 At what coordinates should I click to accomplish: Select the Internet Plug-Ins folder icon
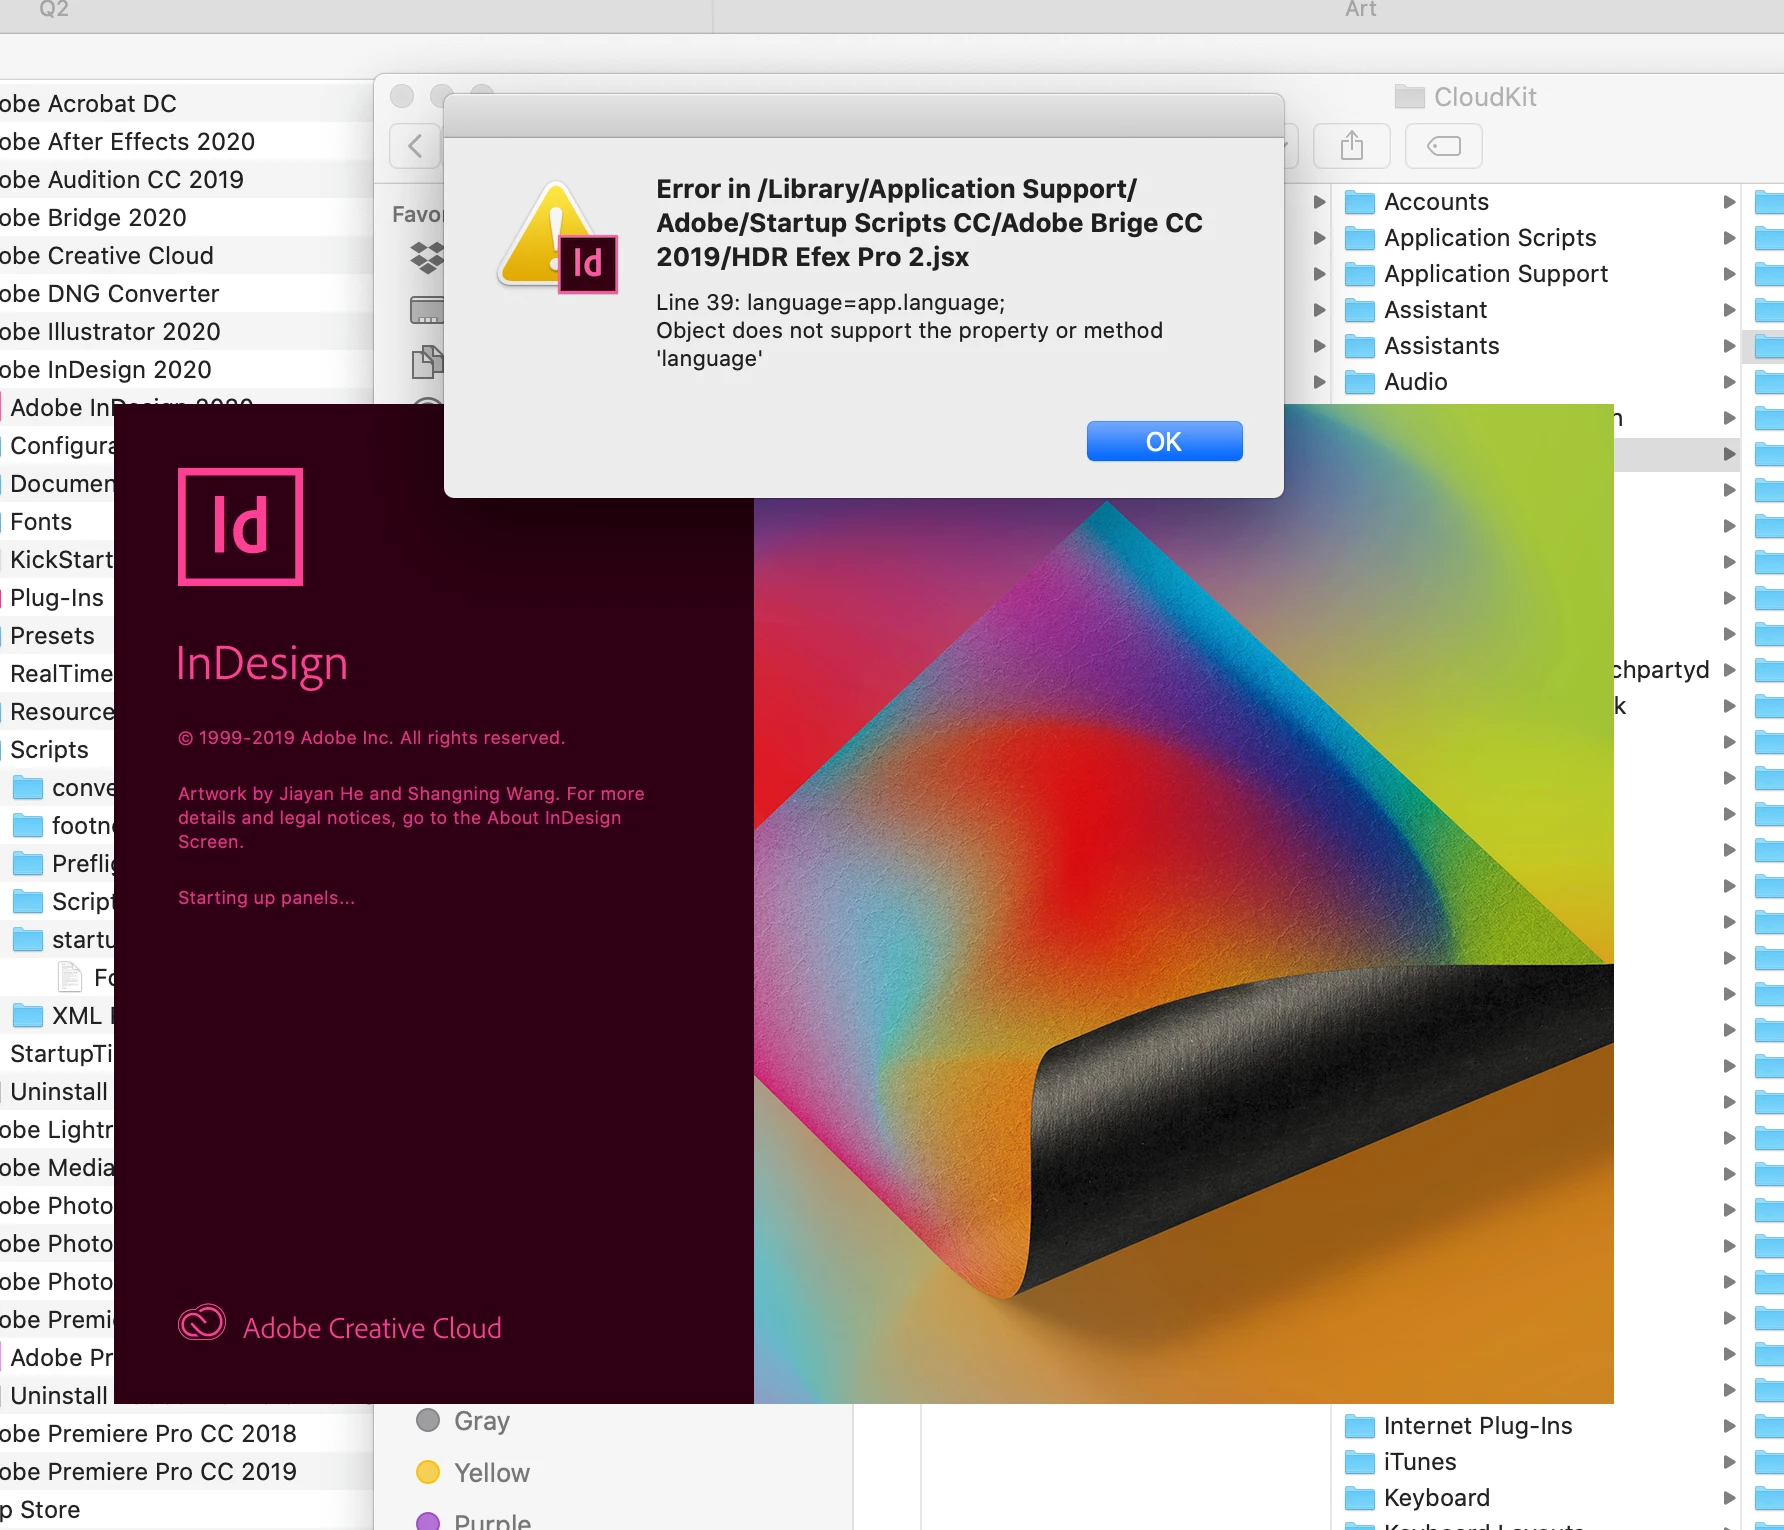tap(1359, 1426)
